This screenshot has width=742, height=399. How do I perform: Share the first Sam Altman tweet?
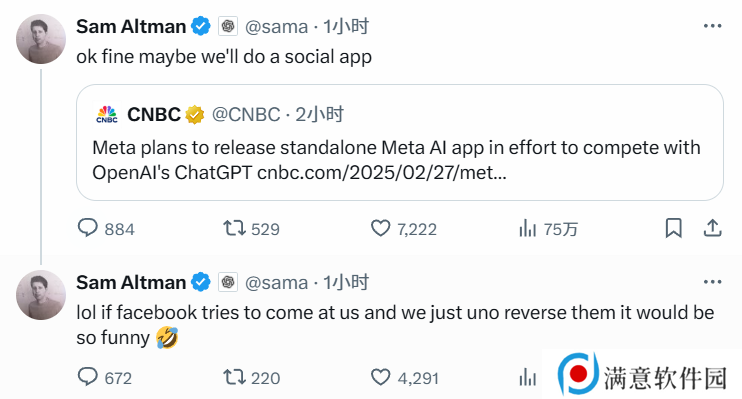tap(712, 228)
